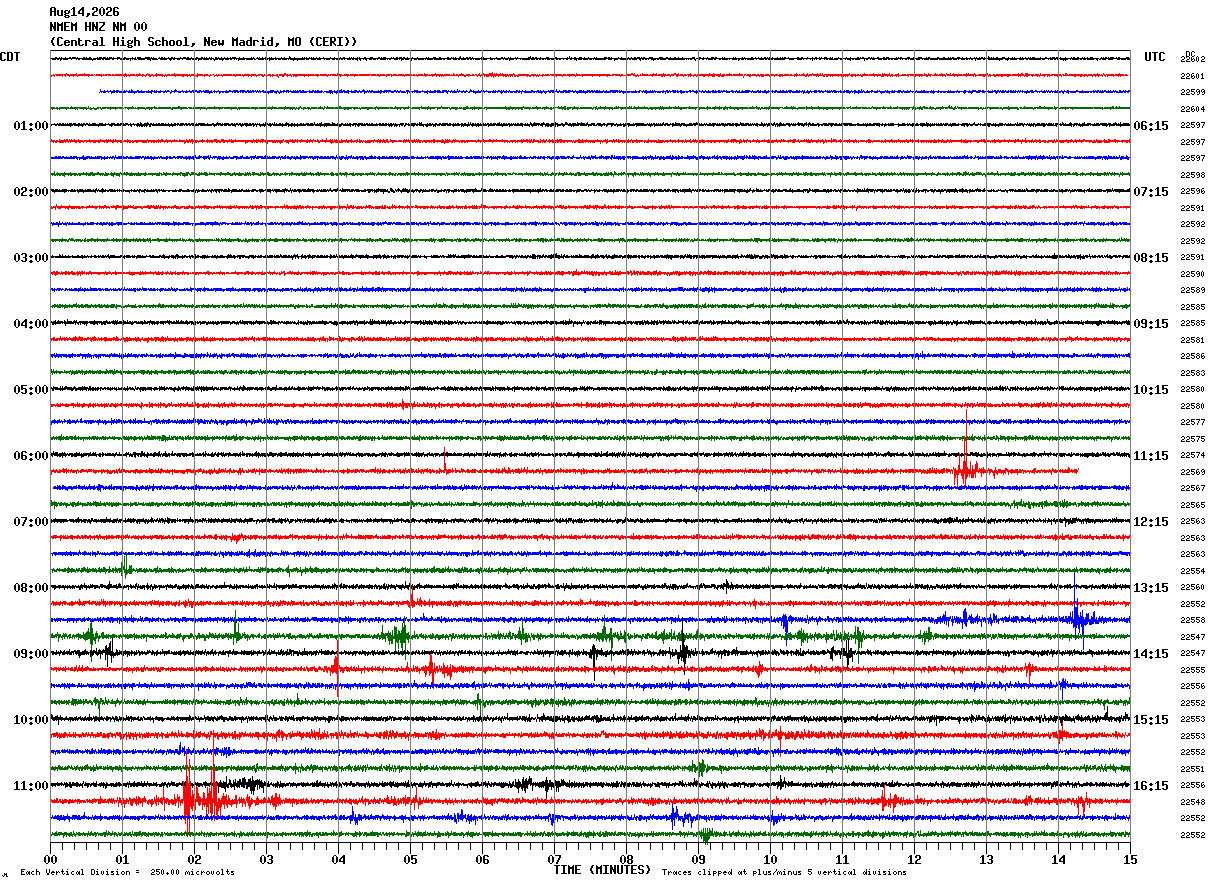
Task: Click the DC offset value 22551
Action: [1193, 769]
